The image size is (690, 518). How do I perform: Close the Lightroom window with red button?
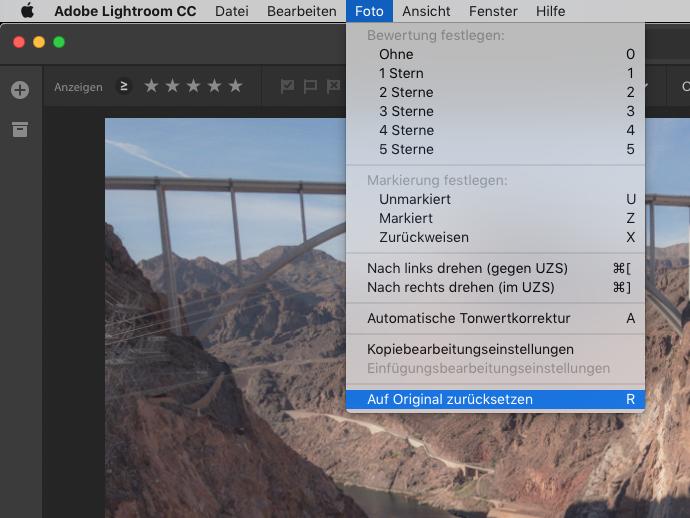[19, 42]
